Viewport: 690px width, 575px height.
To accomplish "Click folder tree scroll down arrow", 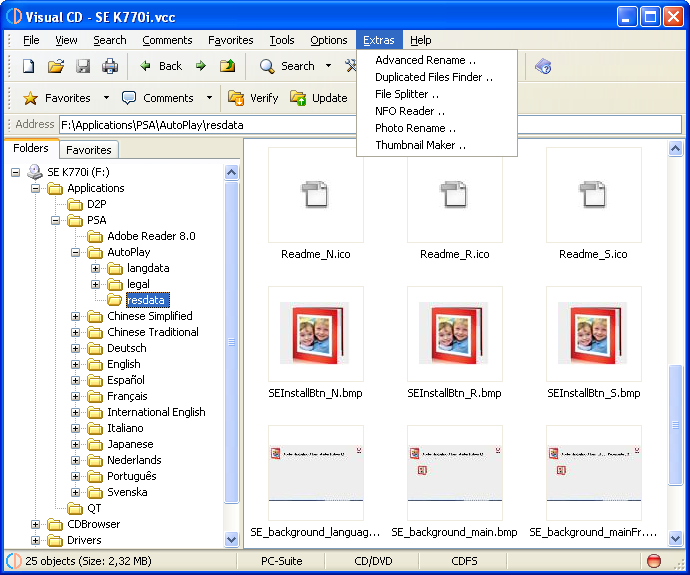I will pos(231,539).
